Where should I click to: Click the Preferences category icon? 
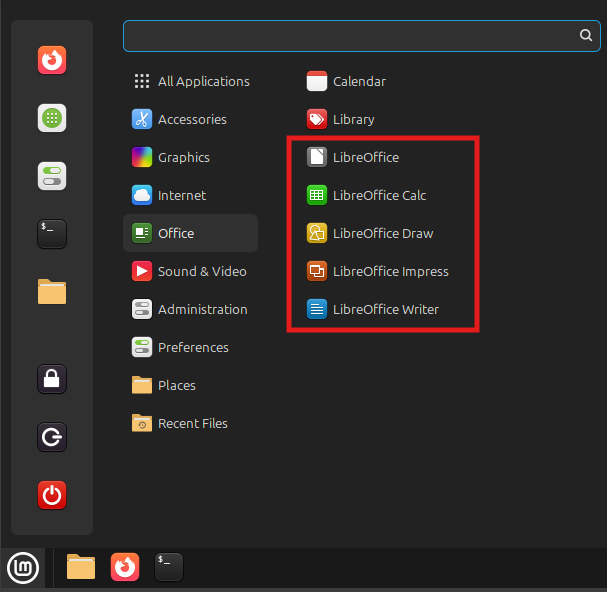point(142,347)
